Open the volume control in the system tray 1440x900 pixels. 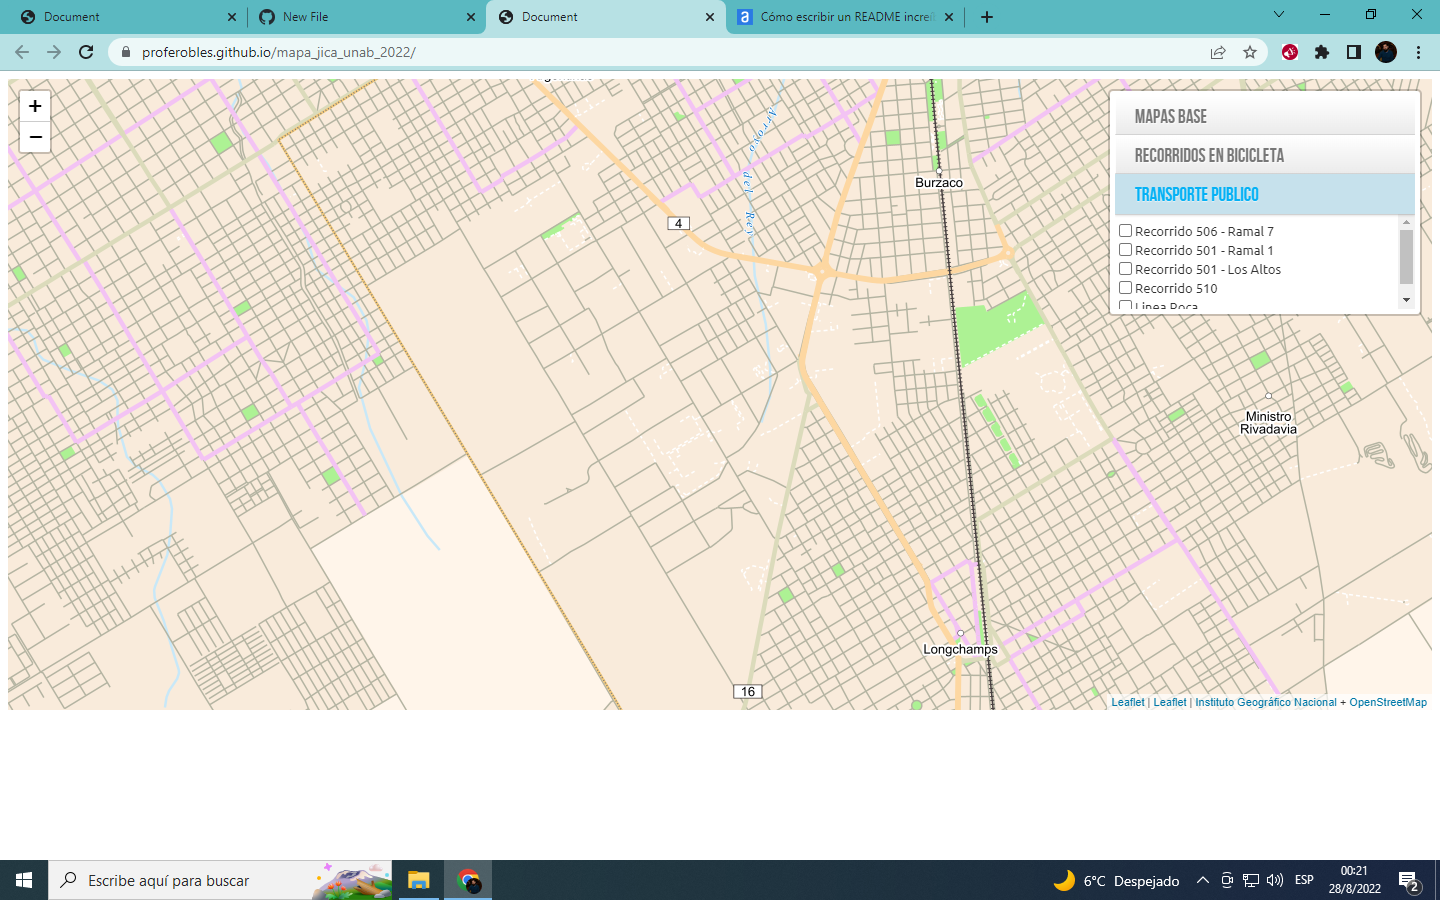tap(1273, 880)
